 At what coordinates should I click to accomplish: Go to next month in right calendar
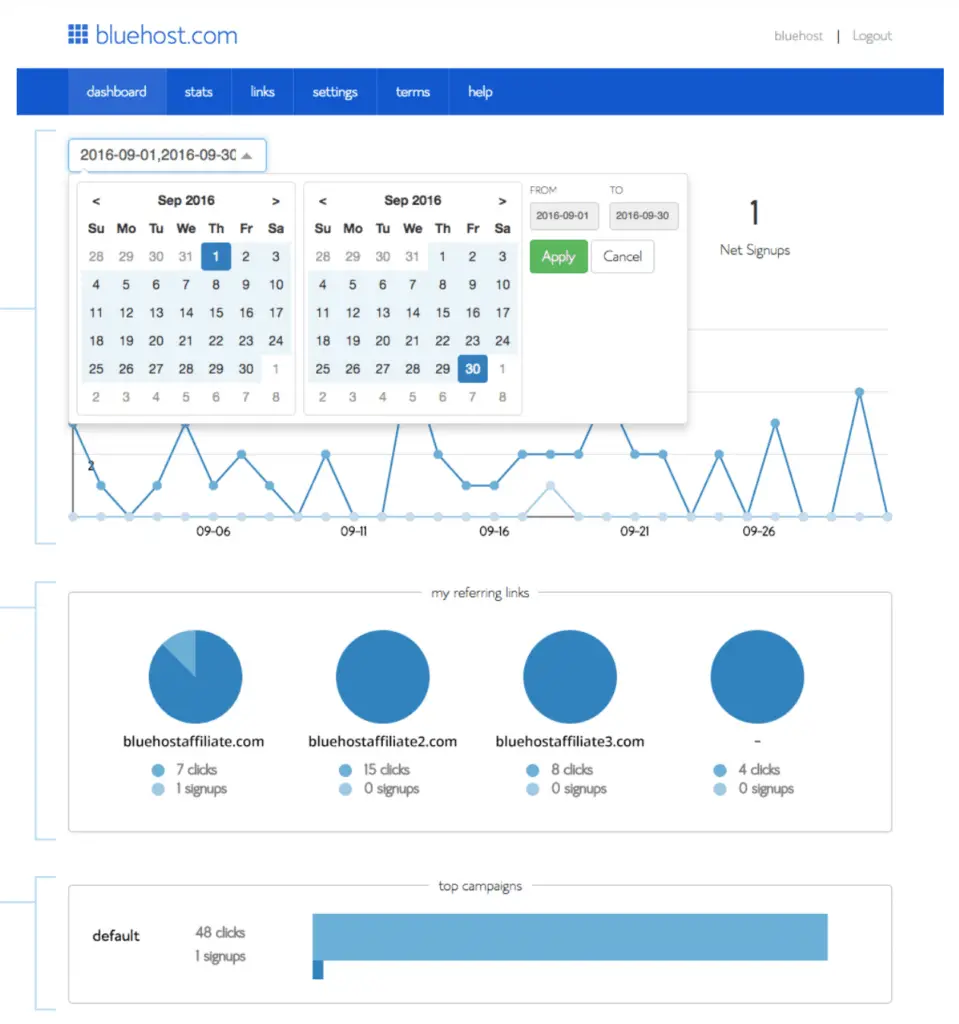[x=502, y=201]
